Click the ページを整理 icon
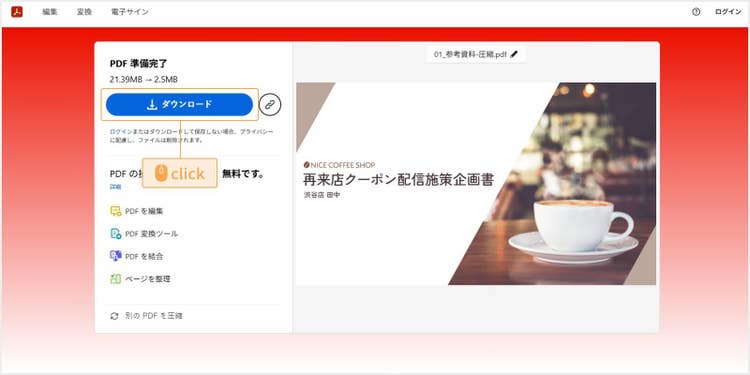 point(116,279)
